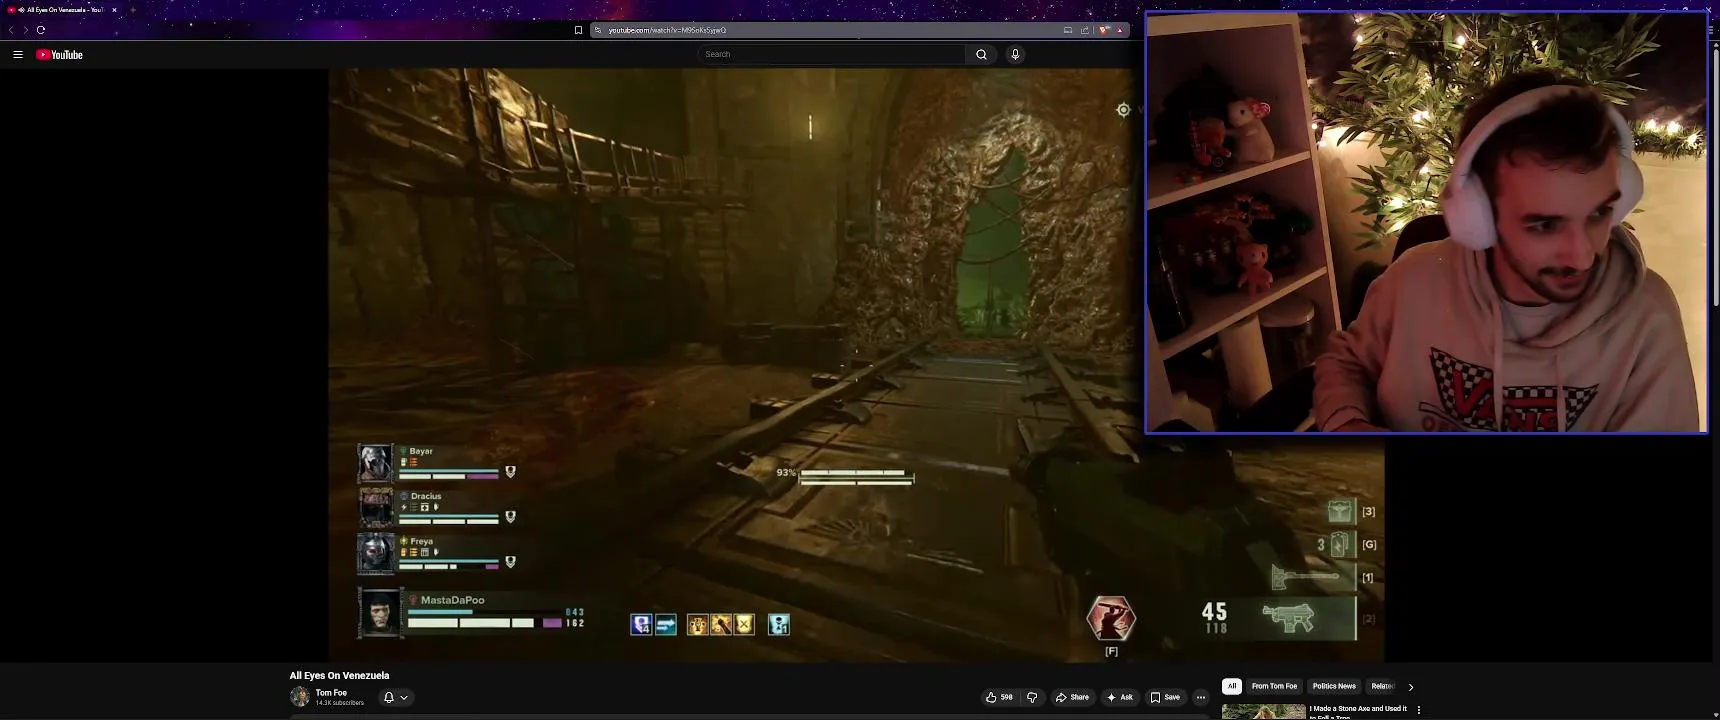Close the All Eyes On Venezuela tab
This screenshot has width=1720, height=720.
[114, 10]
